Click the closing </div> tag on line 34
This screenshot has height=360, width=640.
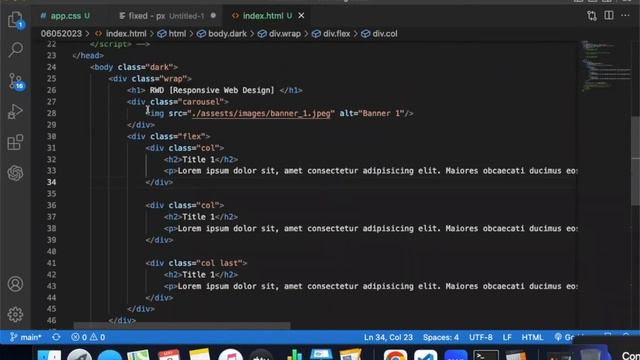[159, 182]
